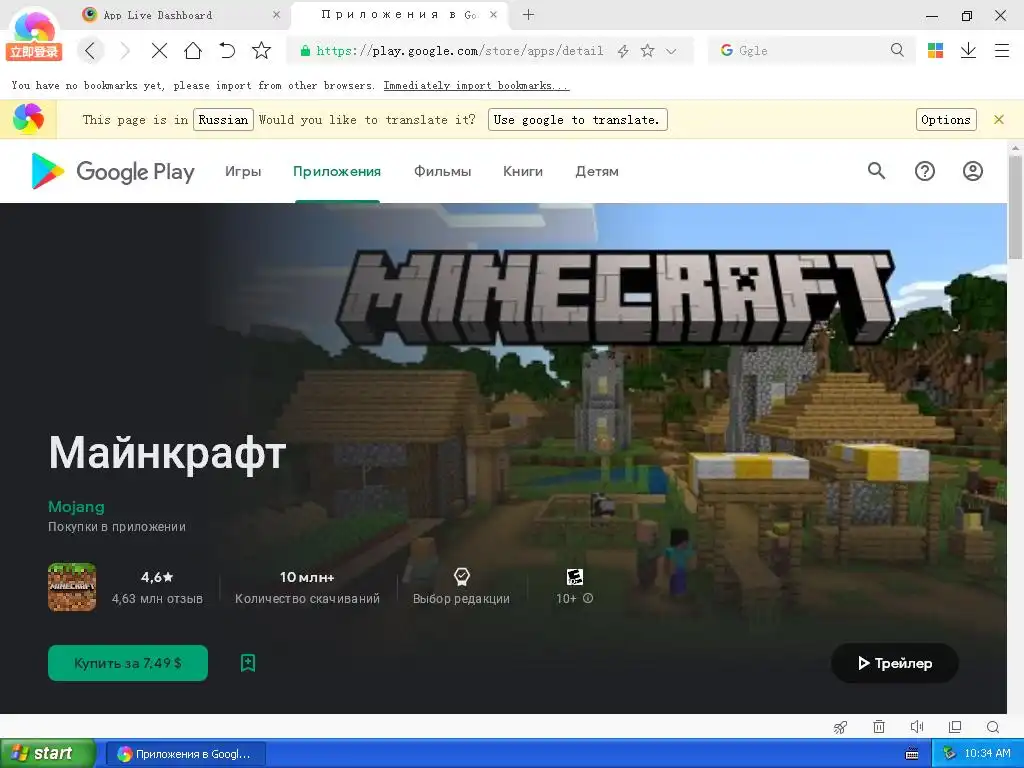Expand the address bar dropdown chevron
The image size is (1024, 768).
point(671,51)
